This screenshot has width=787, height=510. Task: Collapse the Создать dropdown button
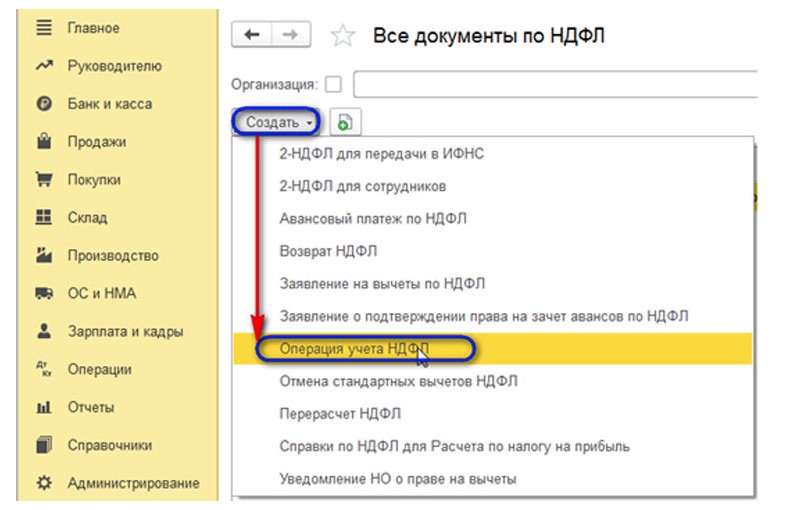click(x=279, y=123)
